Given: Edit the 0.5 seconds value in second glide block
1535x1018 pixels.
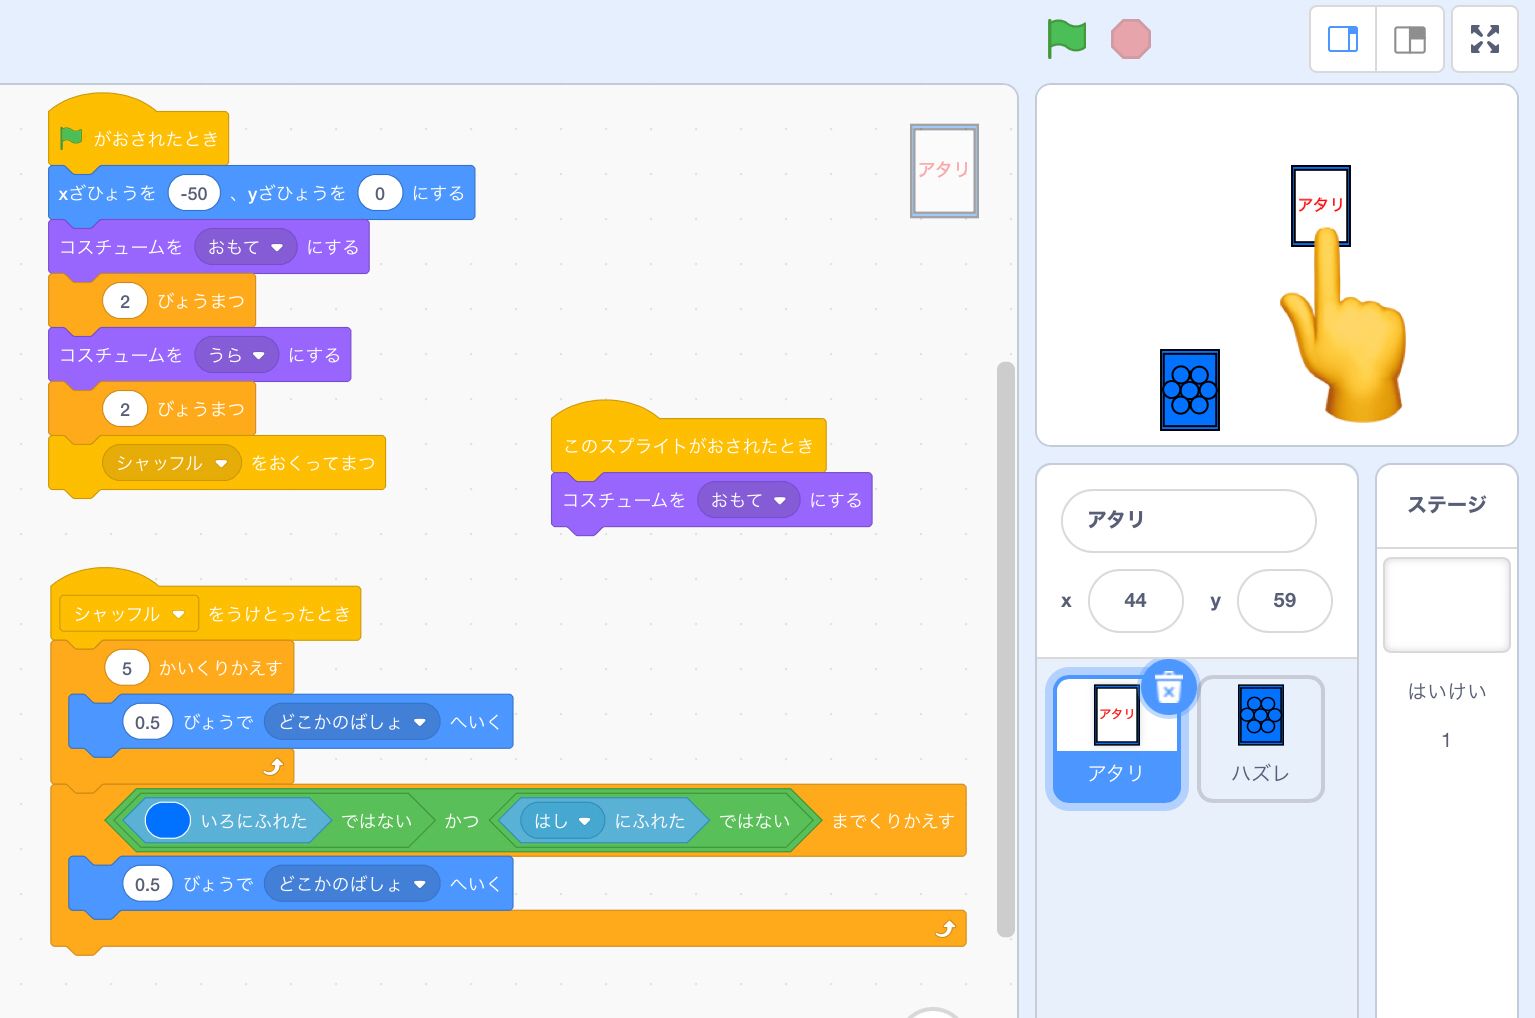Looking at the screenshot, I should tap(147, 884).
